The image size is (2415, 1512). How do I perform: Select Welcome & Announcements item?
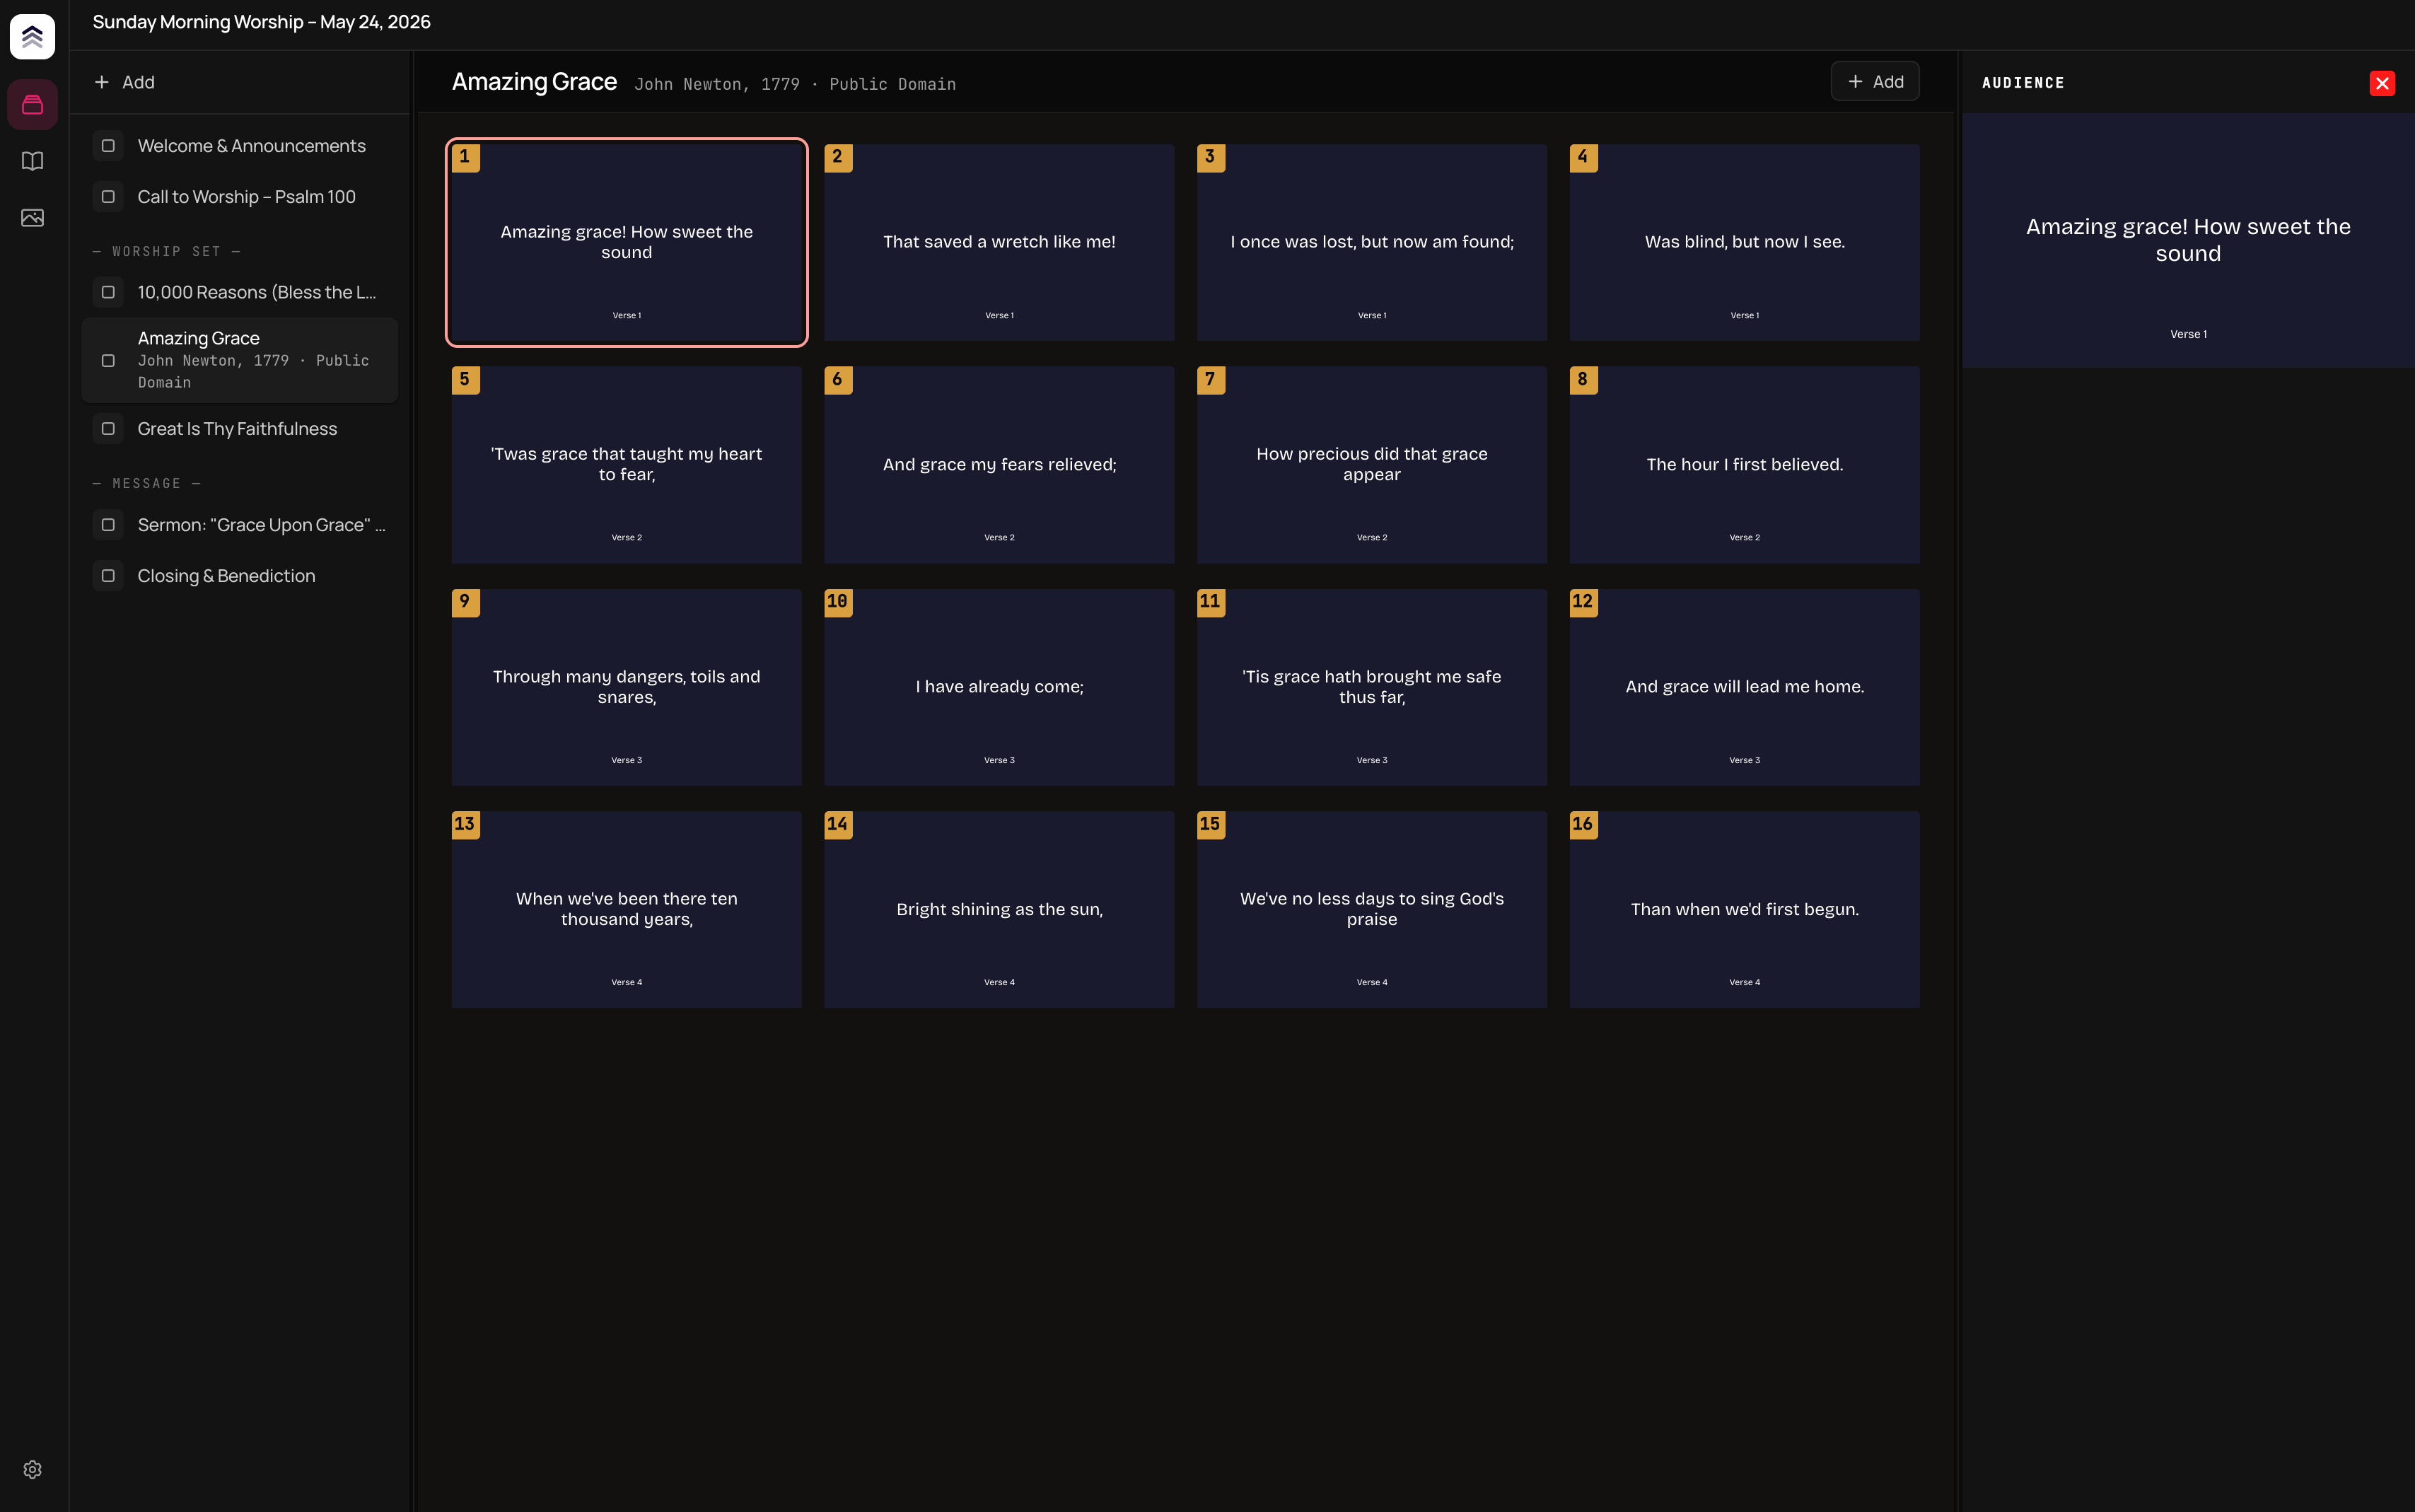click(240, 146)
